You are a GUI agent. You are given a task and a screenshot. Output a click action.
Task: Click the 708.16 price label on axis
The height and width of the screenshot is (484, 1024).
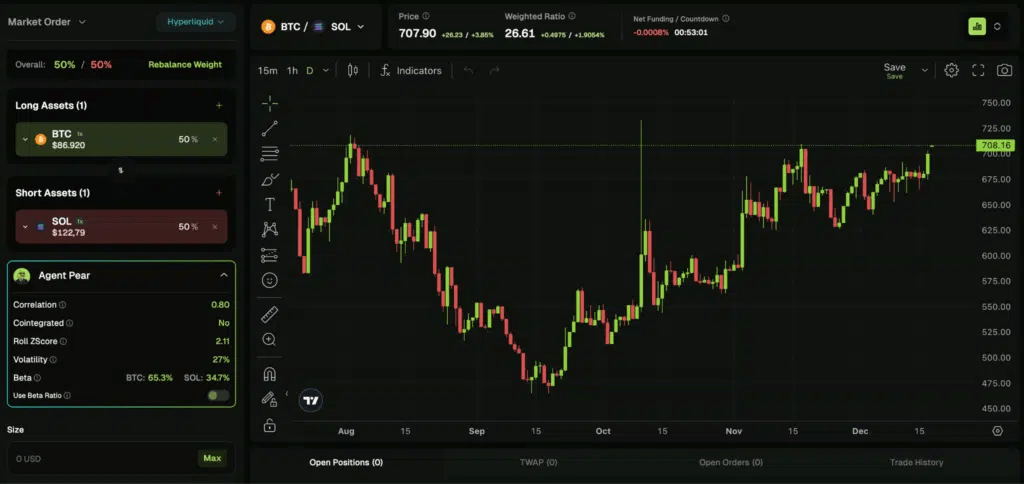(994, 145)
